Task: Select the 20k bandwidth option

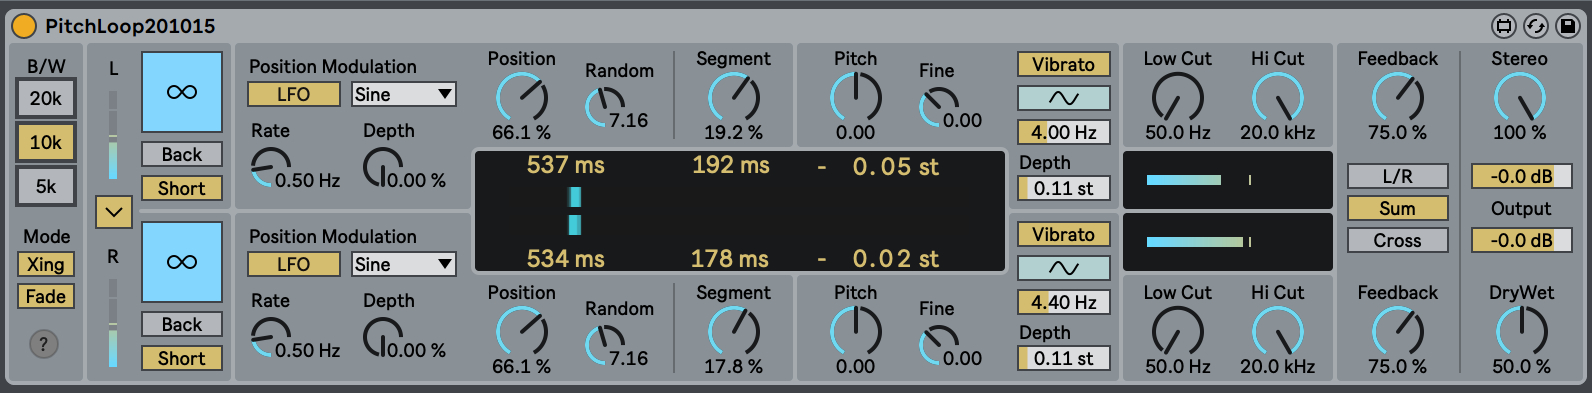Action: pos(45,98)
